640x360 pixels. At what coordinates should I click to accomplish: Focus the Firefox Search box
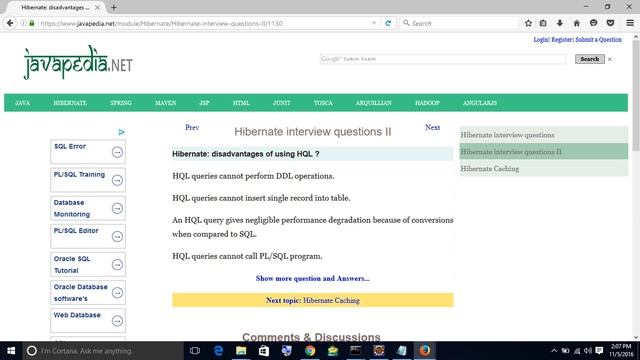460,23
